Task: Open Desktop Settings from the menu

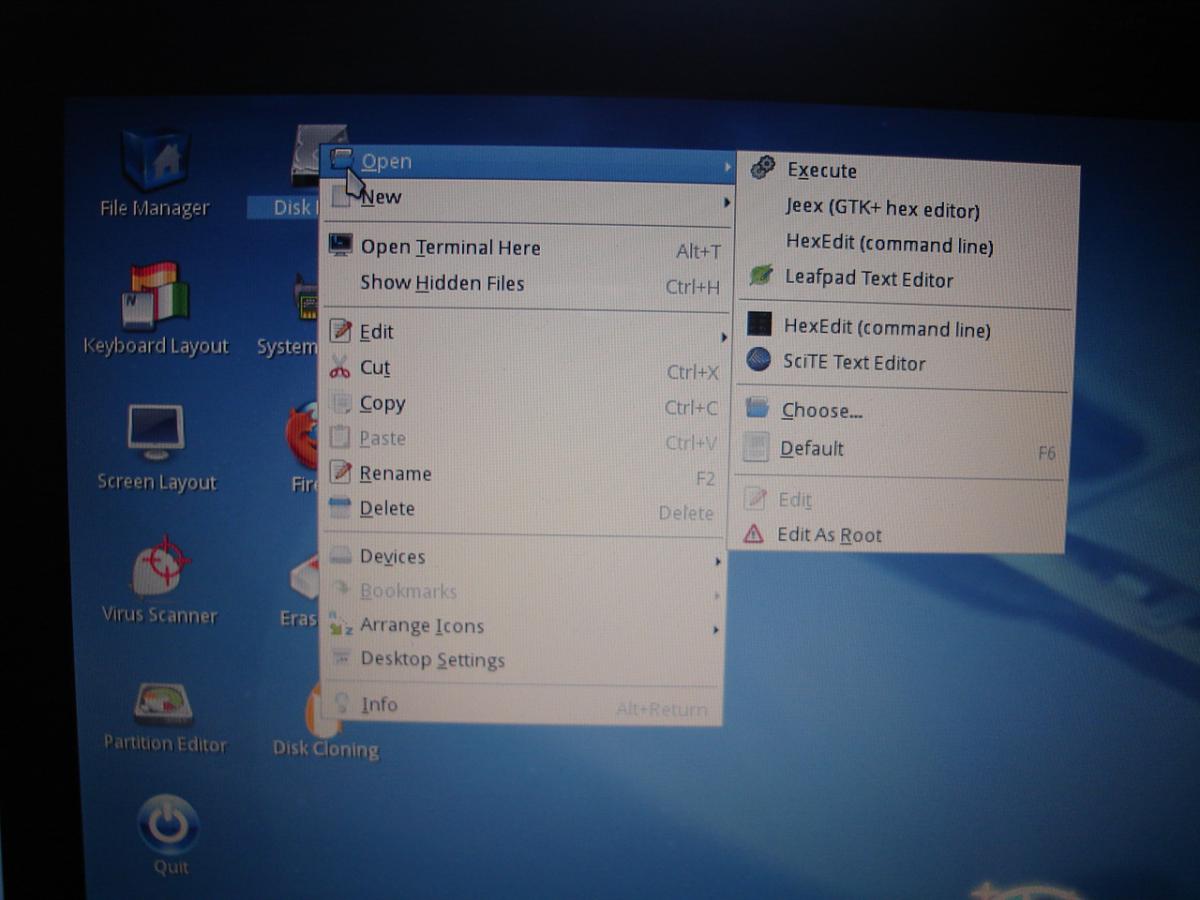Action: [x=521, y=660]
